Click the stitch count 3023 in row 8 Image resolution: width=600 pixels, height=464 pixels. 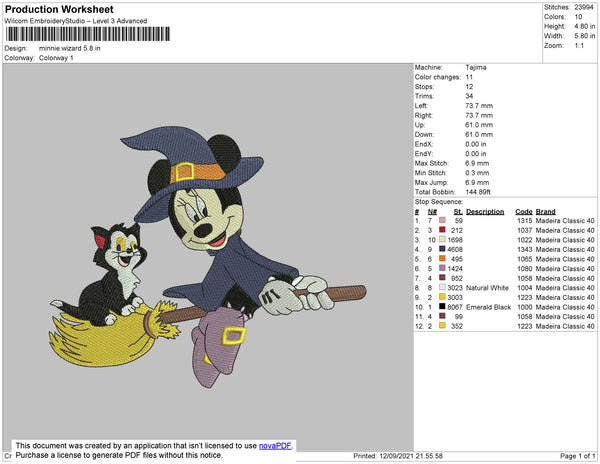coord(455,288)
